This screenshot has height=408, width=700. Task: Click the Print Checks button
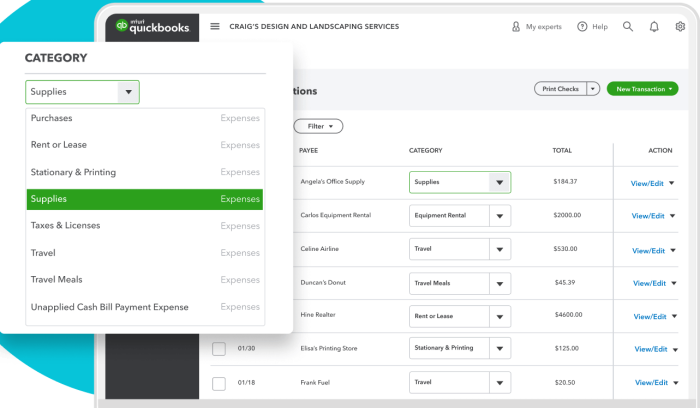560,89
